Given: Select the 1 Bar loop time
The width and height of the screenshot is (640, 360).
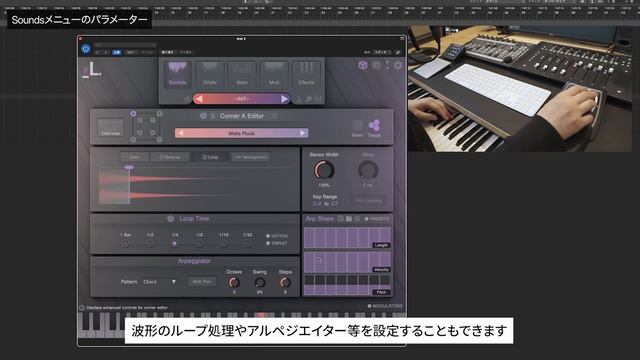Looking at the screenshot, I should 125,243.
